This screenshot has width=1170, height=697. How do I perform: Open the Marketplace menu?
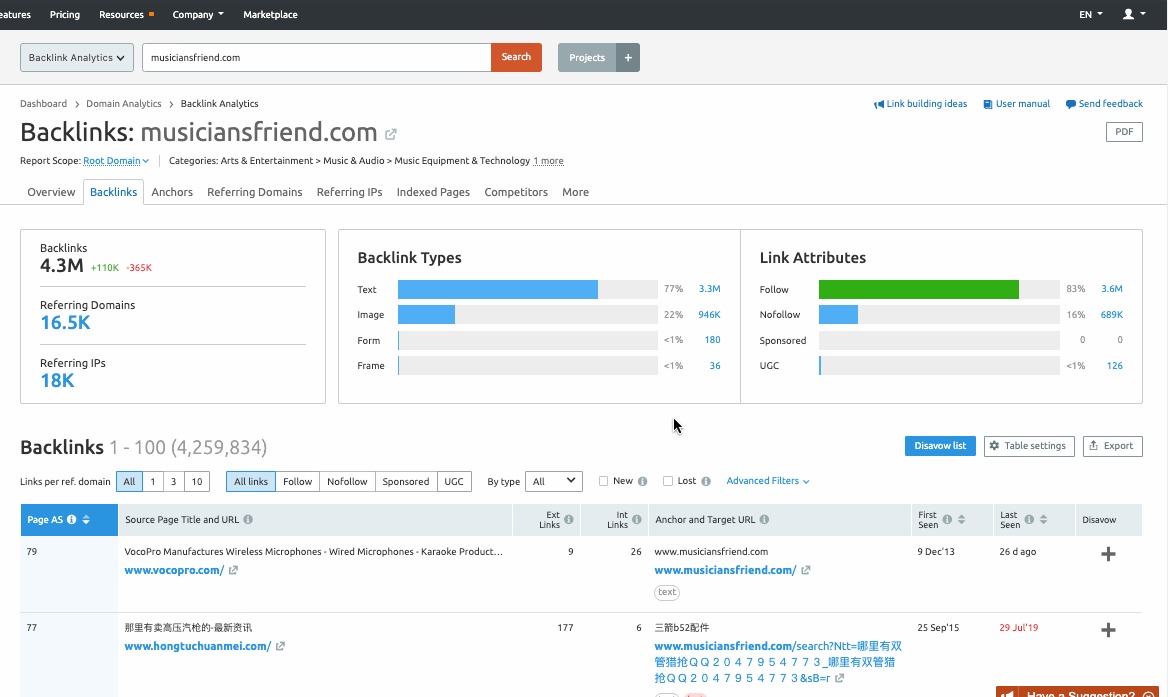(270, 14)
